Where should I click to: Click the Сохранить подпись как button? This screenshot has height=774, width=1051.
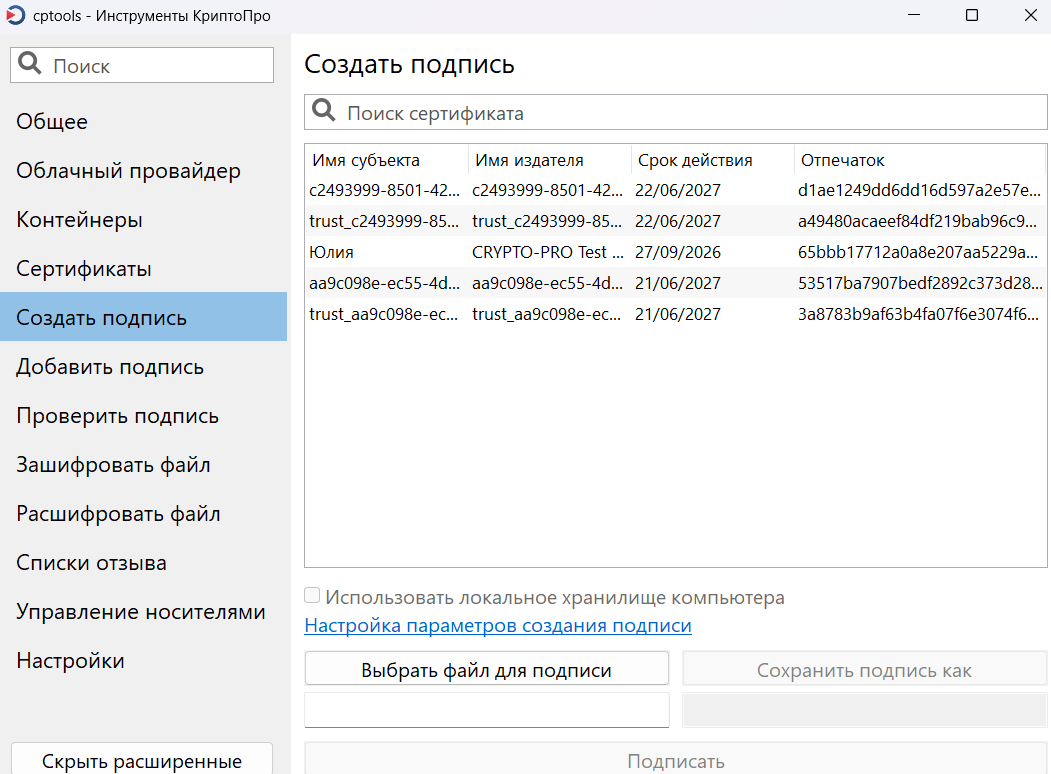pos(864,669)
